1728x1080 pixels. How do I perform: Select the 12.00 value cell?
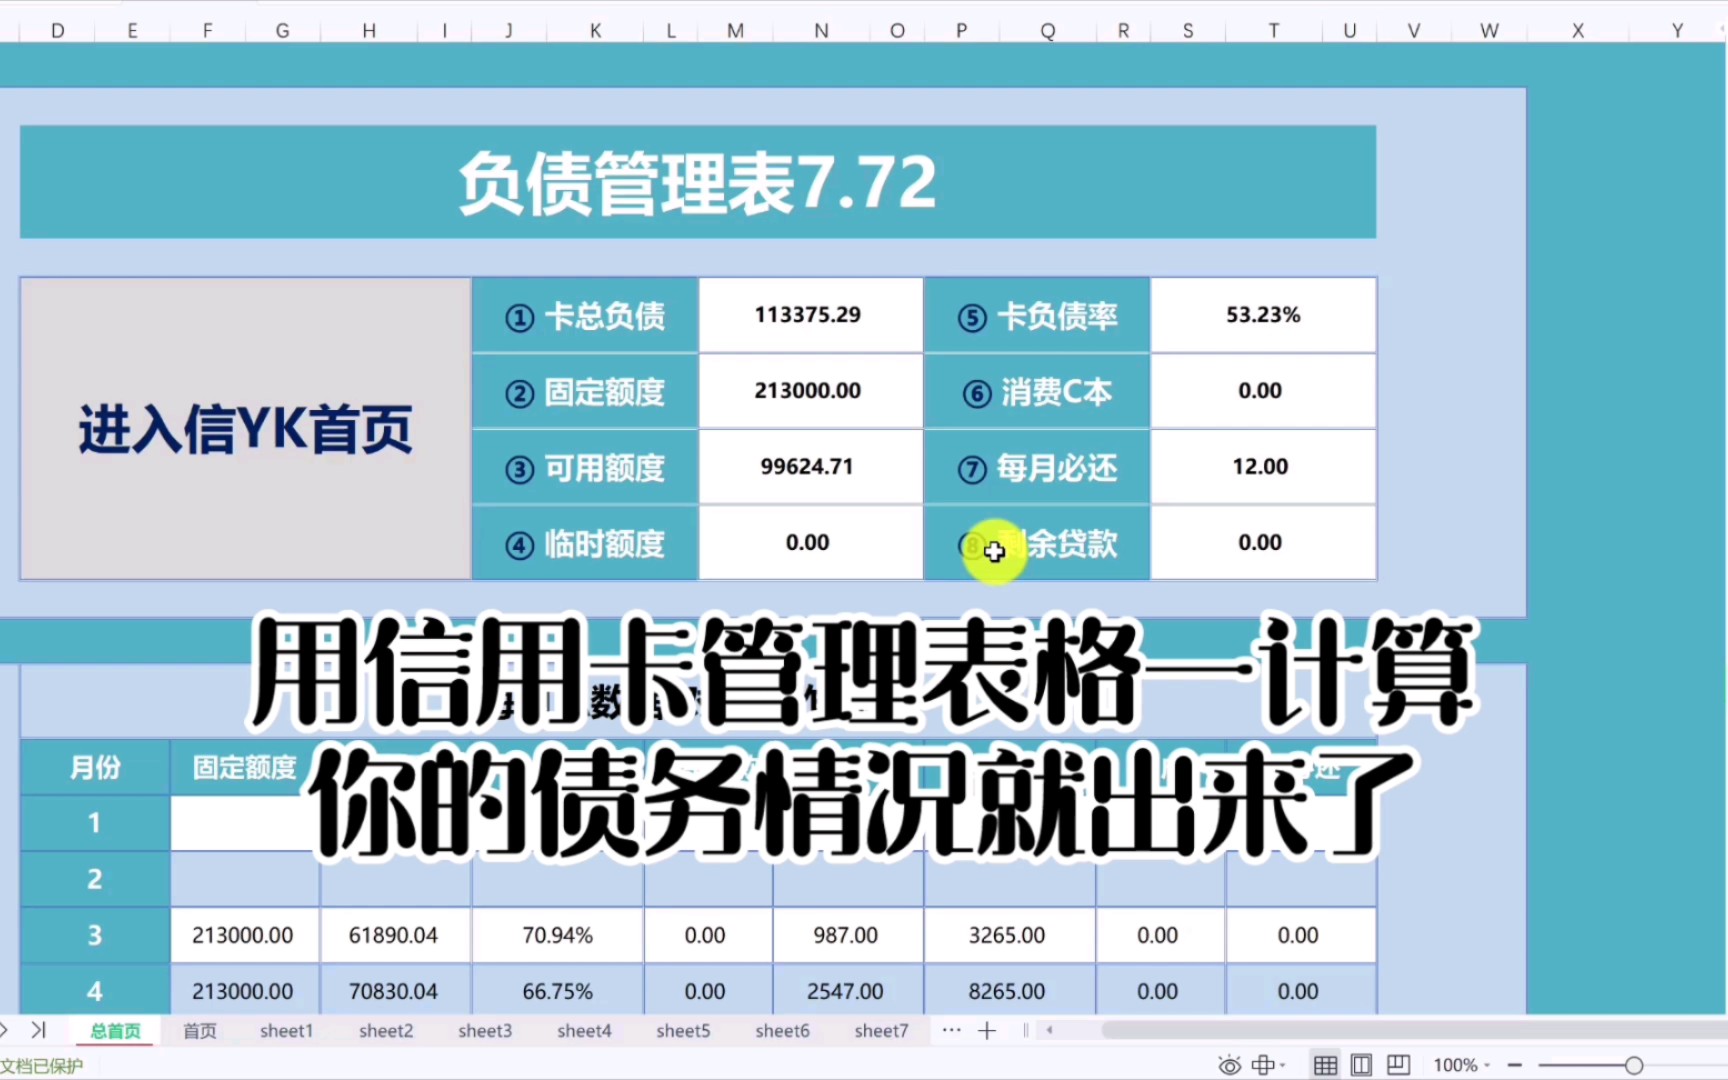(1263, 468)
